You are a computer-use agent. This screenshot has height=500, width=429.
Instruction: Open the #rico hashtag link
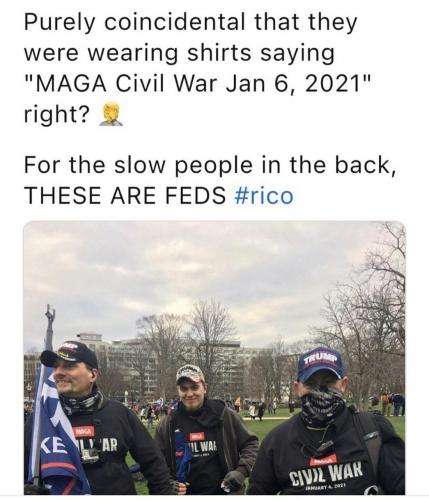(264, 196)
